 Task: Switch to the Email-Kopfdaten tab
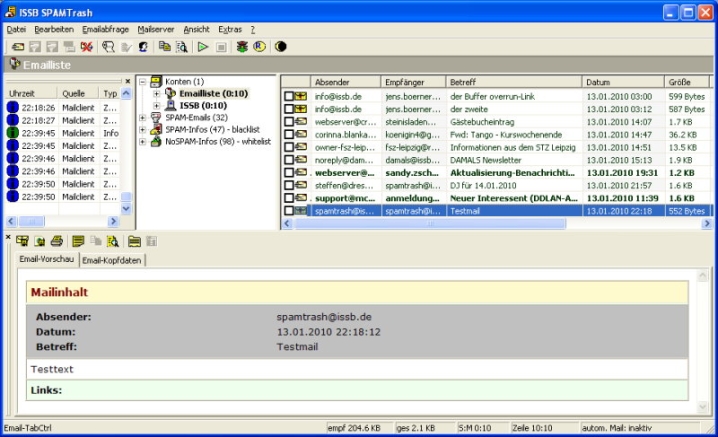[x=112, y=261]
